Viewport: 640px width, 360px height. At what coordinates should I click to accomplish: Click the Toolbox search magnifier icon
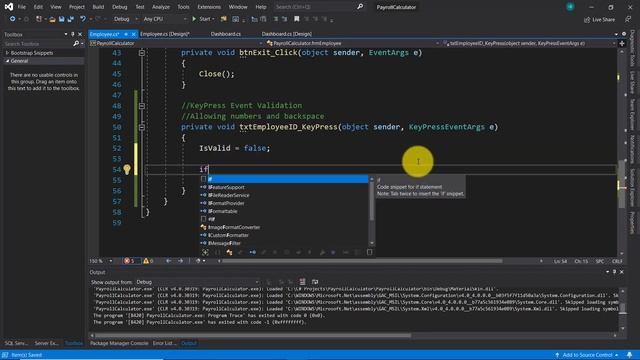click(x=76, y=43)
